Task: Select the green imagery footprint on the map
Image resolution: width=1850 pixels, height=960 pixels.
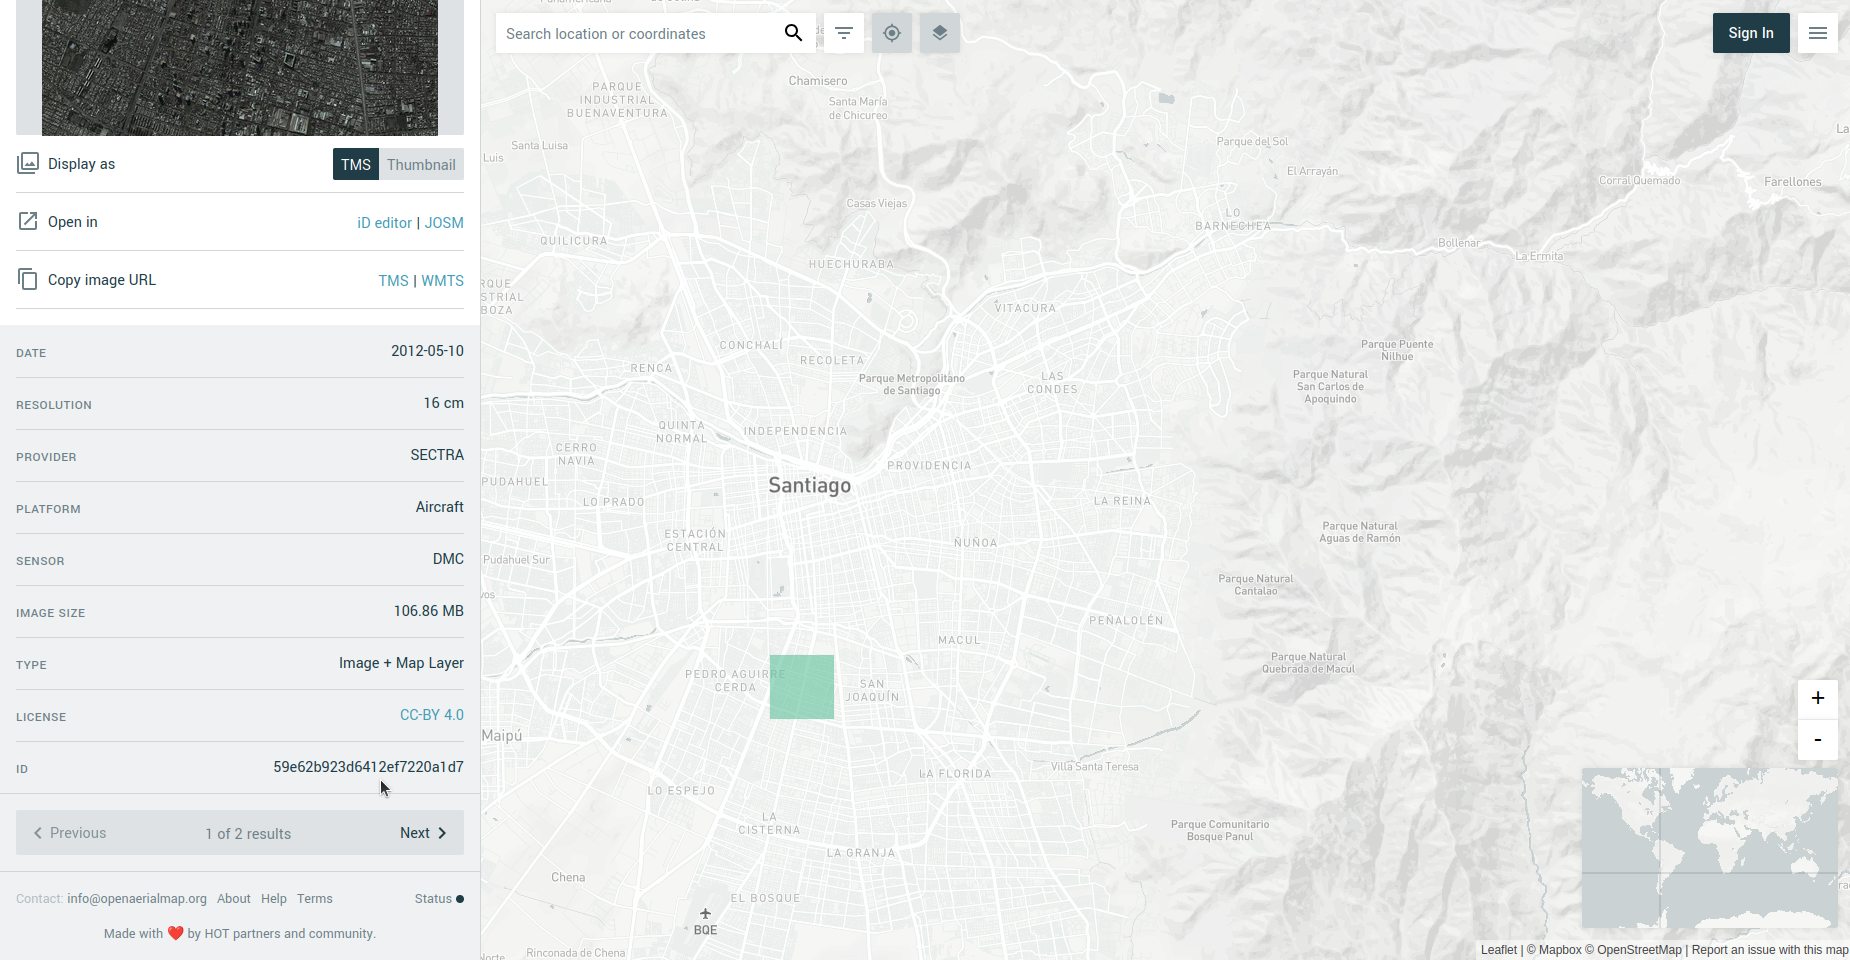Action: pos(801,687)
